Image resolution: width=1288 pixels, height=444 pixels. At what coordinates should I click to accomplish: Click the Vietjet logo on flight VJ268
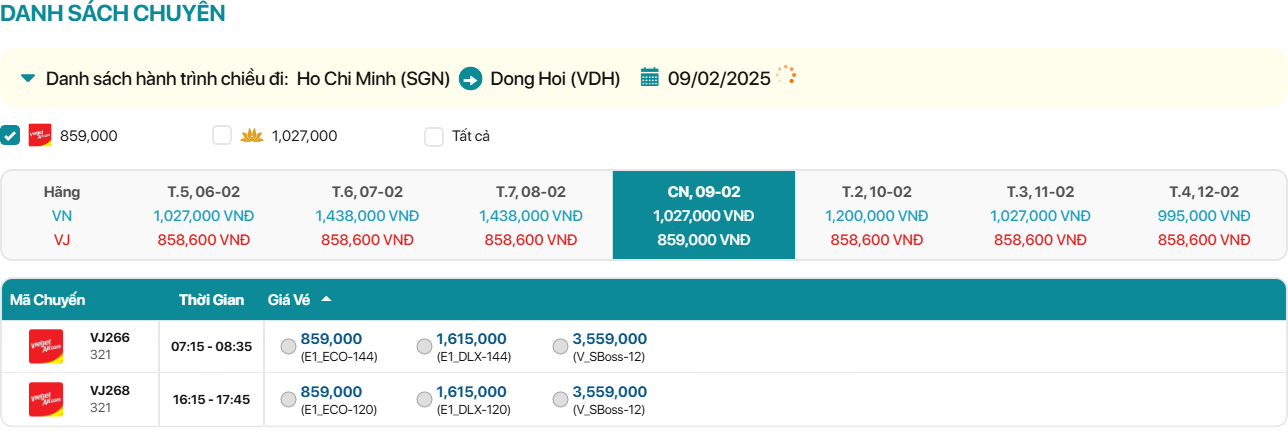click(x=46, y=399)
